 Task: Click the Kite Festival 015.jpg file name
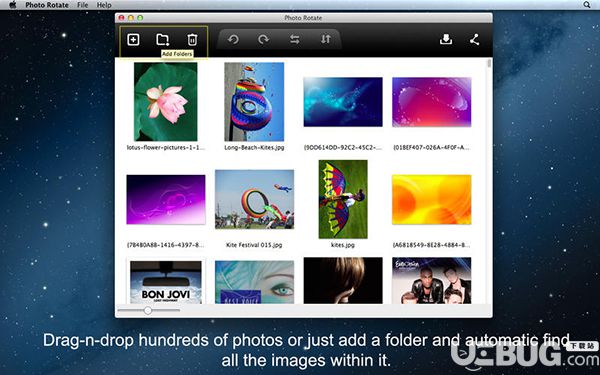coord(254,245)
